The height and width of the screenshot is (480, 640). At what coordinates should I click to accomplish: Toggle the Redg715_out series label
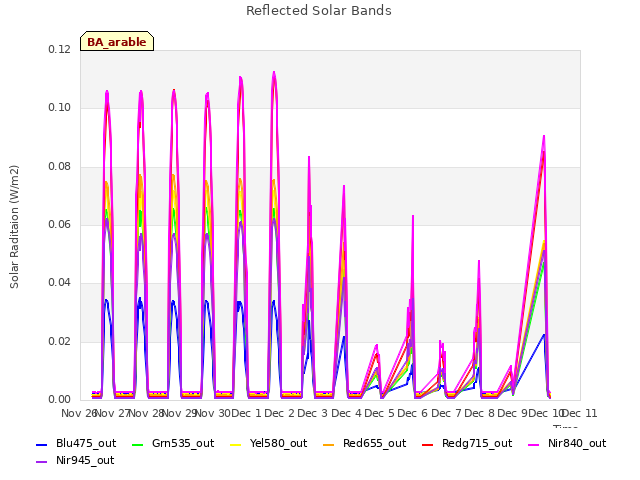pos(477,443)
